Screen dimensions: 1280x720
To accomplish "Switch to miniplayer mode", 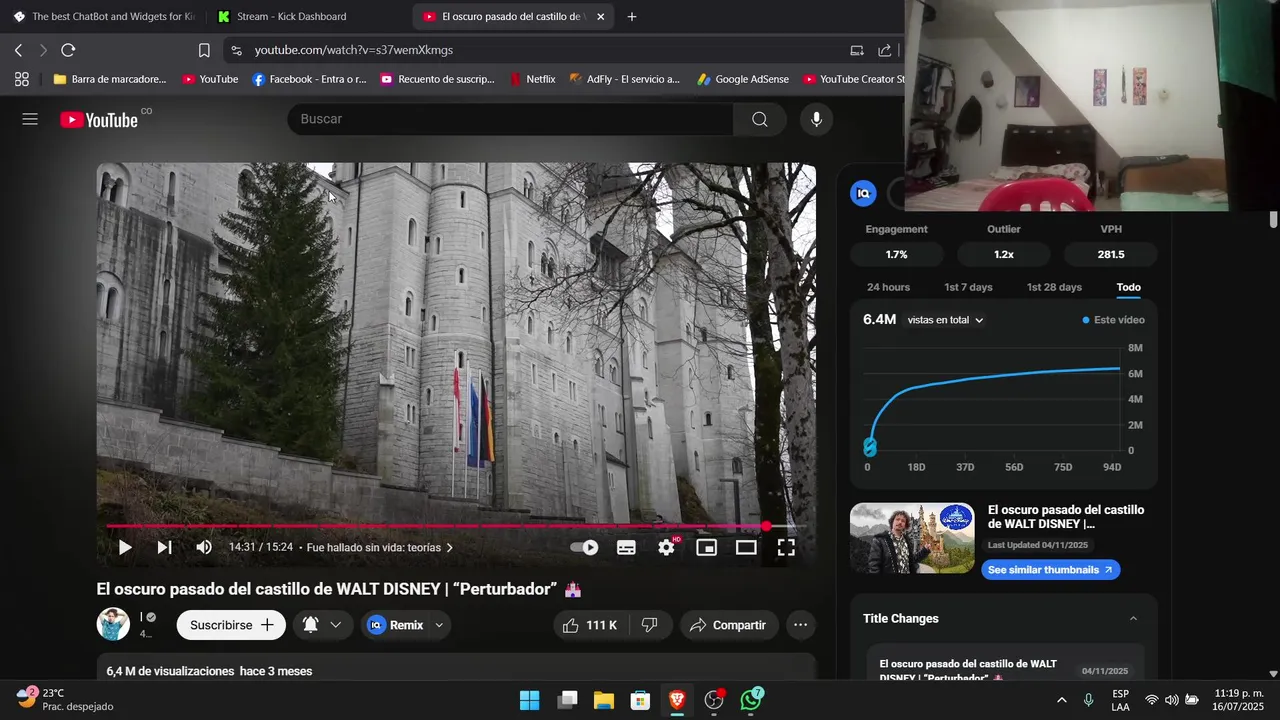I will (x=707, y=547).
